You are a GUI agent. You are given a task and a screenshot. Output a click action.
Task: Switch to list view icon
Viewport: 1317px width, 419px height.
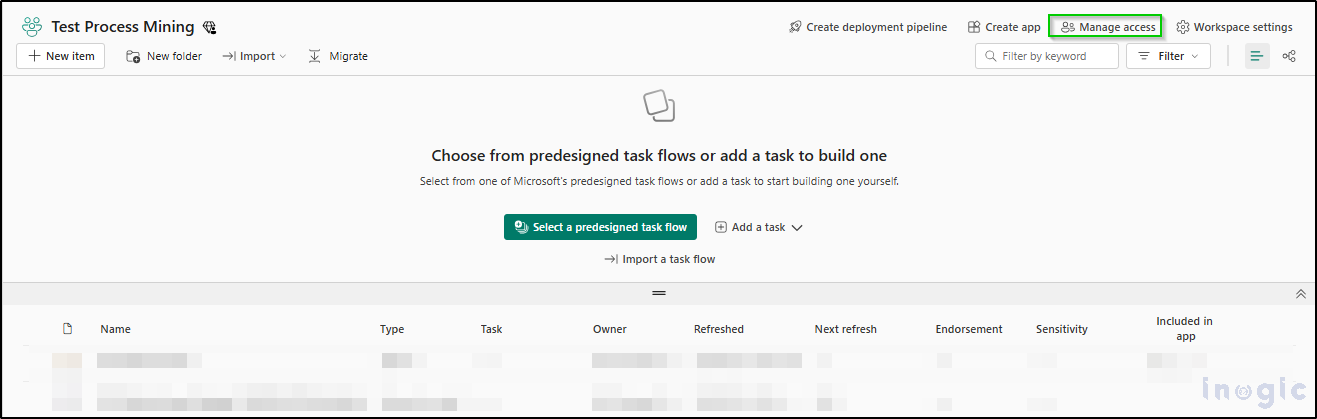click(x=1257, y=56)
